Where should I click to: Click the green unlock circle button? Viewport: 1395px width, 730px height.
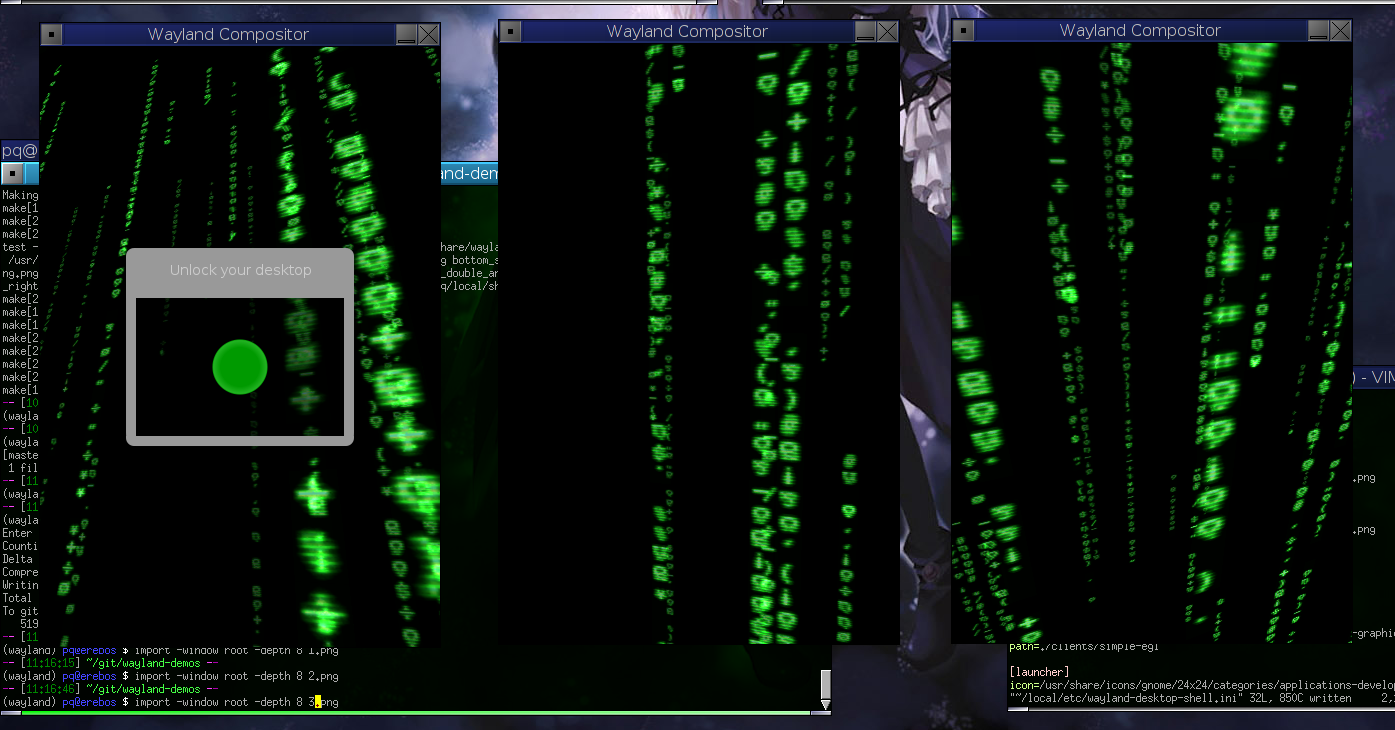(240, 367)
